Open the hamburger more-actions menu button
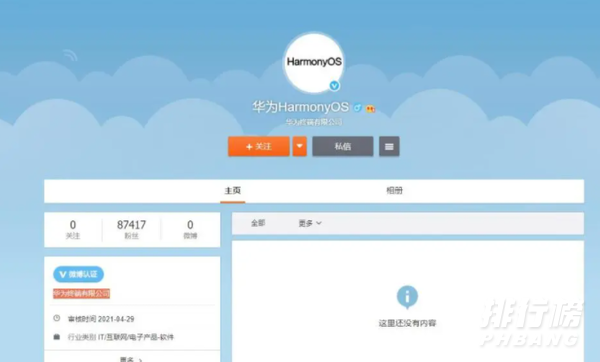 pyautogui.click(x=389, y=147)
